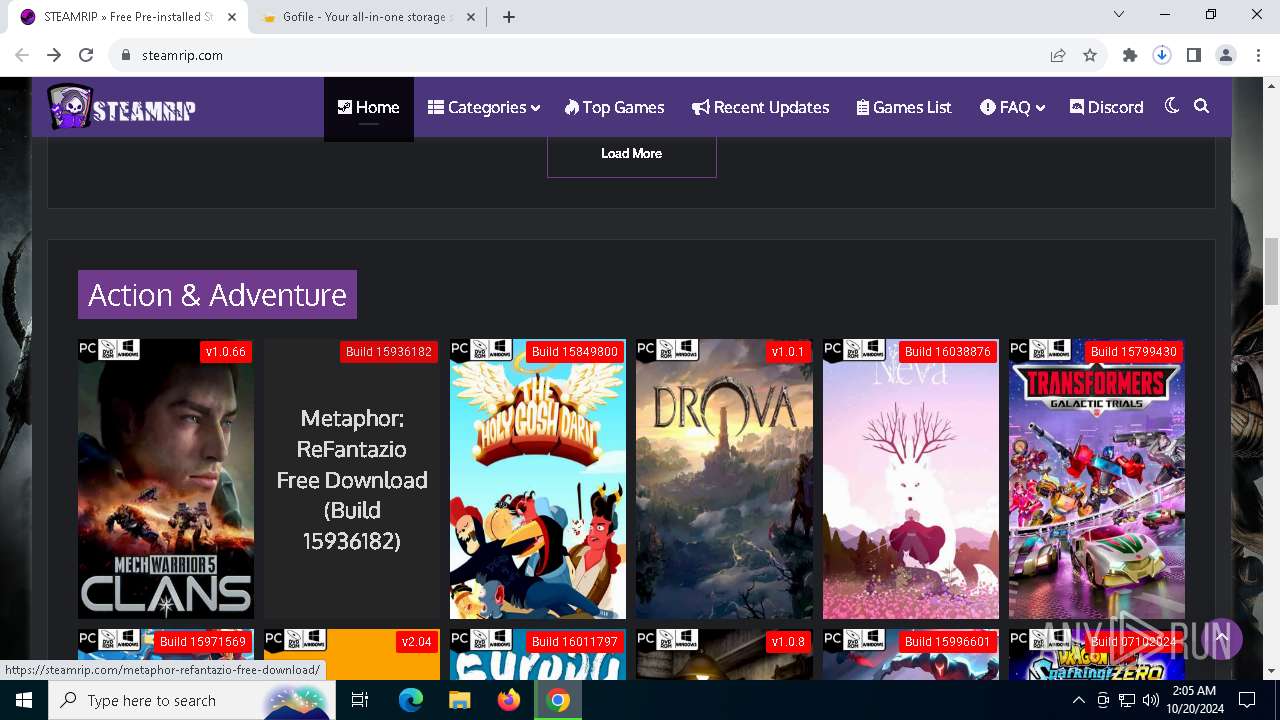Open Chrome downloads icon
1280x720 pixels.
click(x=1162, y=55)
